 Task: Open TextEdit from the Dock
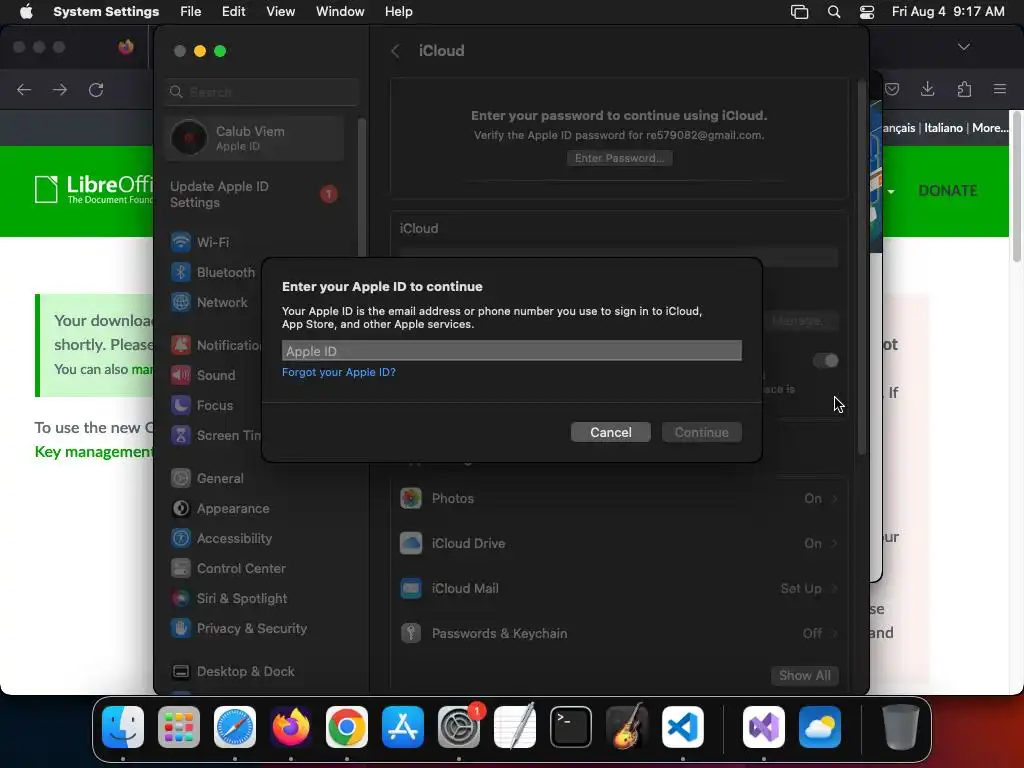tap(515, 727)
